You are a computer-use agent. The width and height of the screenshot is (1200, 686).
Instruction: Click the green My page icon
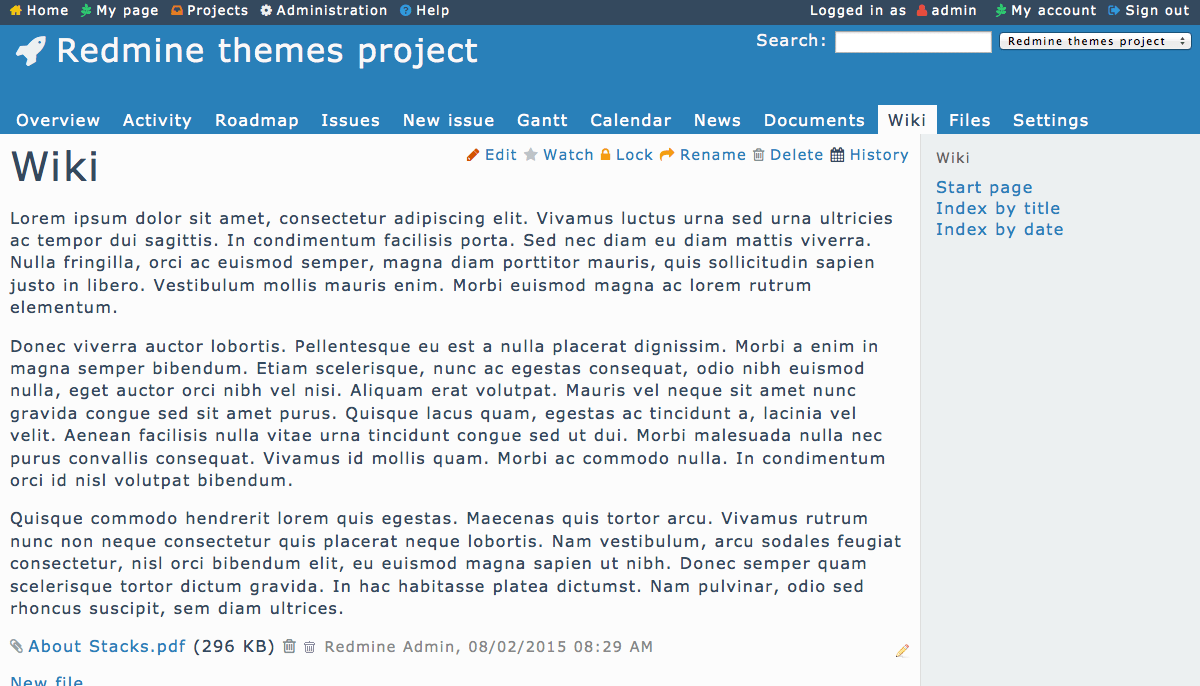86,11
